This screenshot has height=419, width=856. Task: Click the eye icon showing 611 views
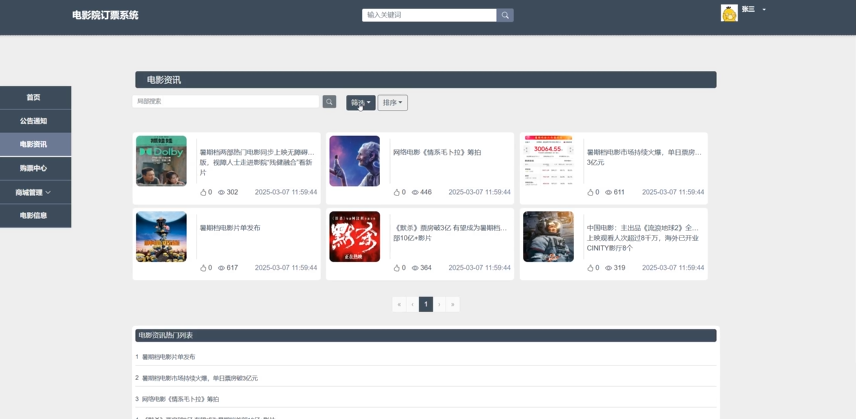point(608,193)
